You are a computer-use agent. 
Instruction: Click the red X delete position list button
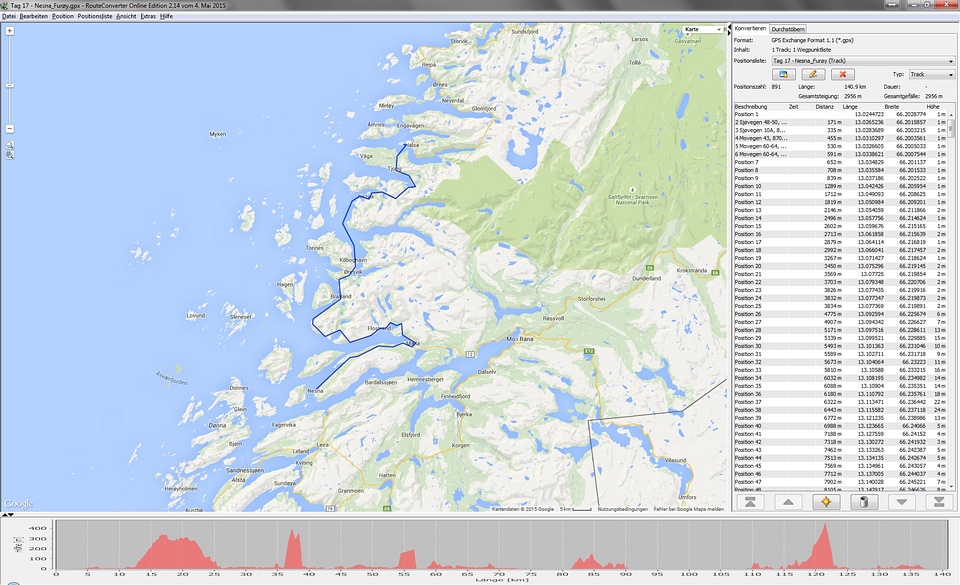[843, 74]
